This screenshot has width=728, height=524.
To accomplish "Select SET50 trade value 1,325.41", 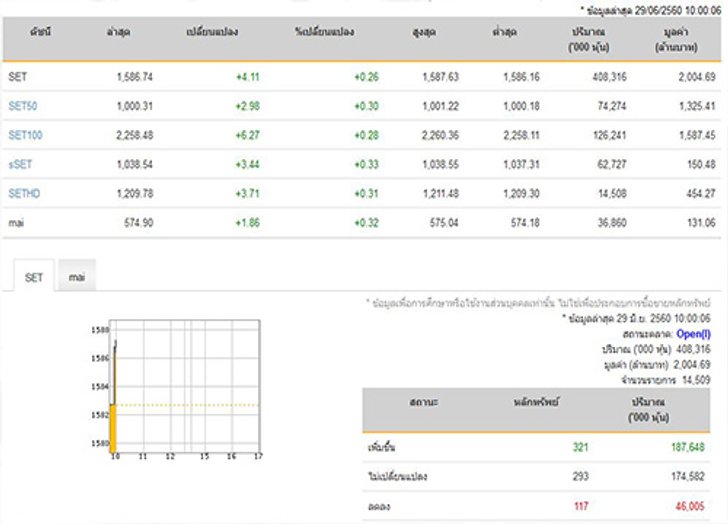I will [697, 106].
